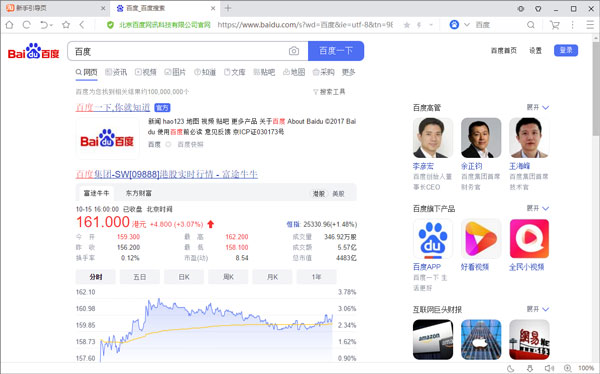Viewport: 600px width, 374px height.
Task: Expand the 互联网巨头财报 panel
Action: coord(538,309)
